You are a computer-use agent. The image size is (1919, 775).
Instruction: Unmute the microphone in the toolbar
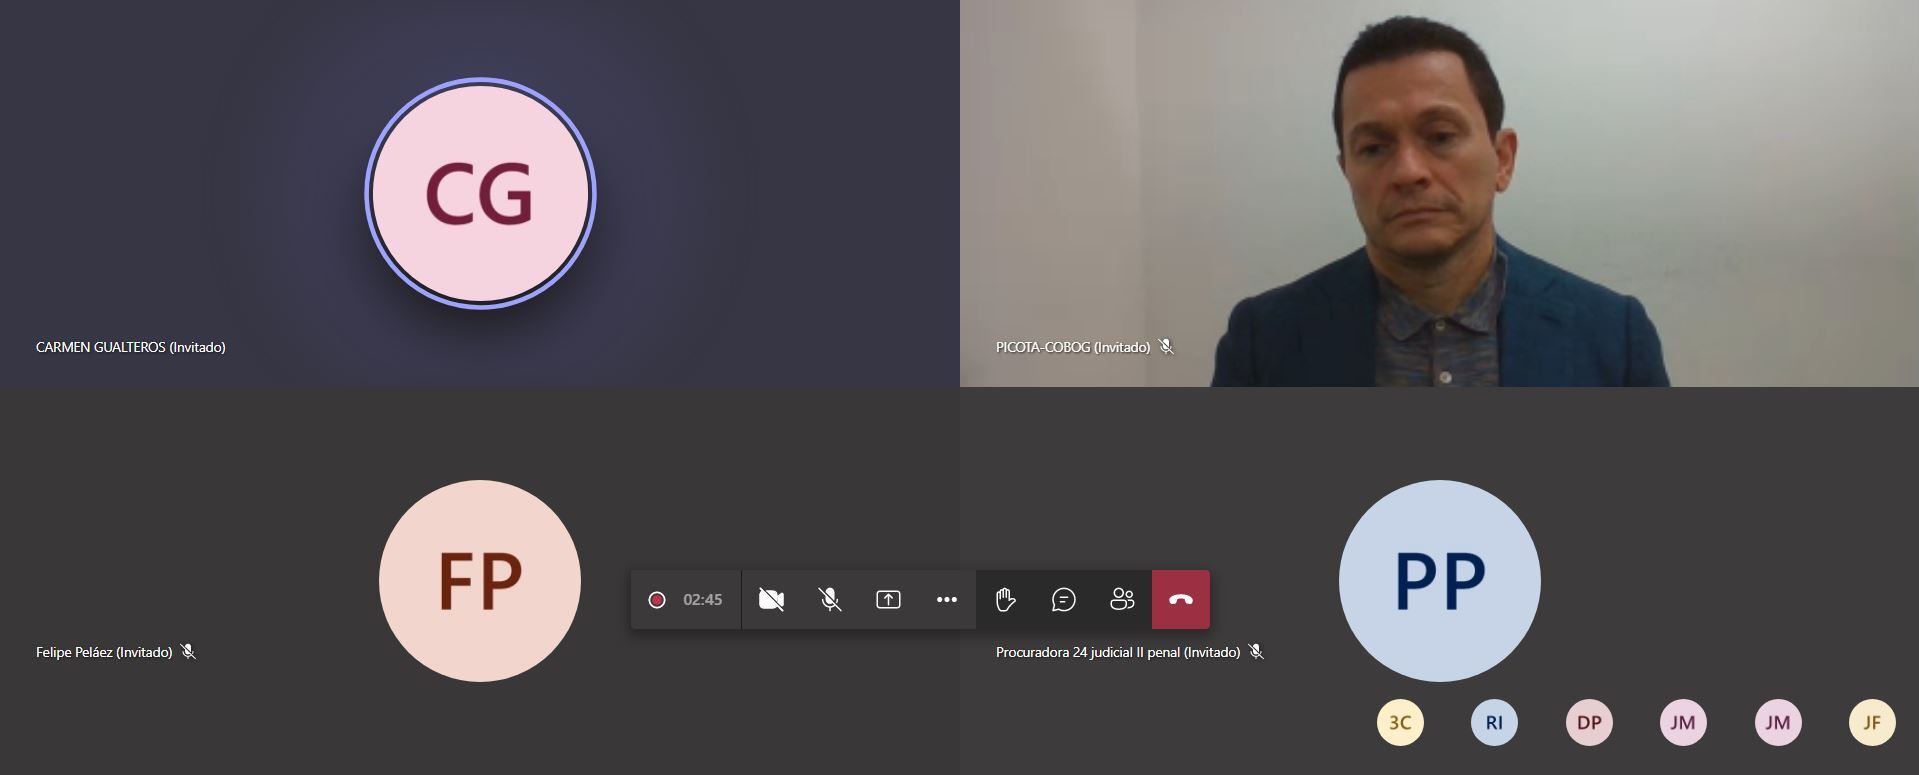830,599
